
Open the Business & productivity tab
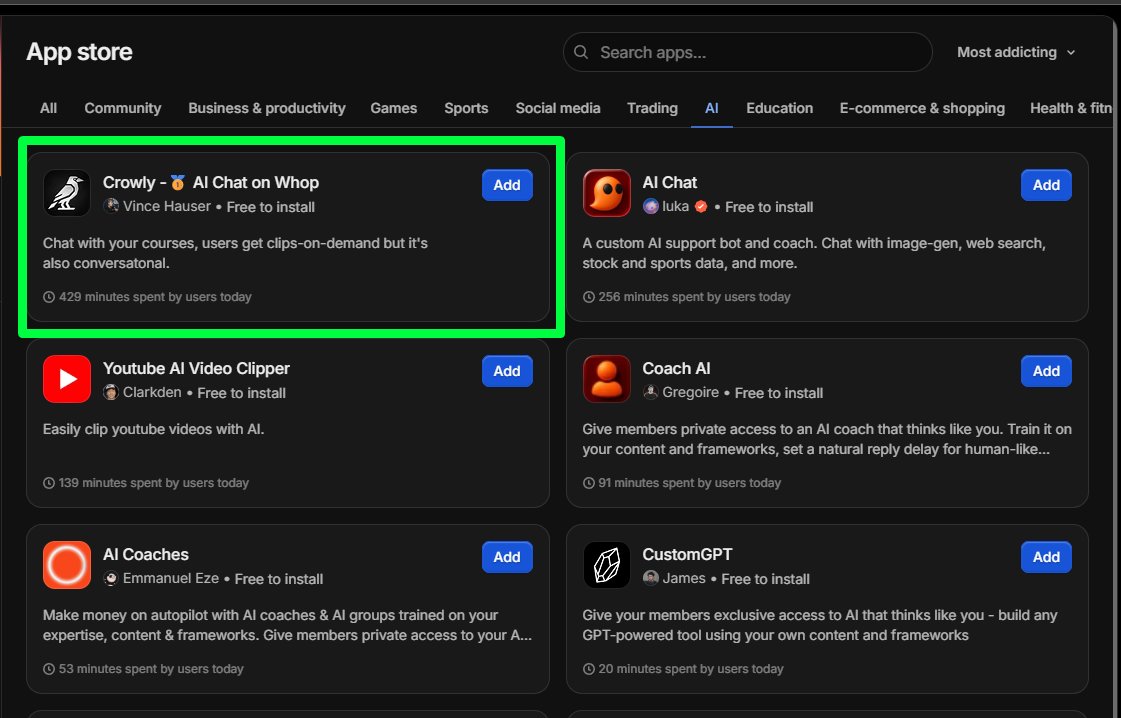(267, 108)
